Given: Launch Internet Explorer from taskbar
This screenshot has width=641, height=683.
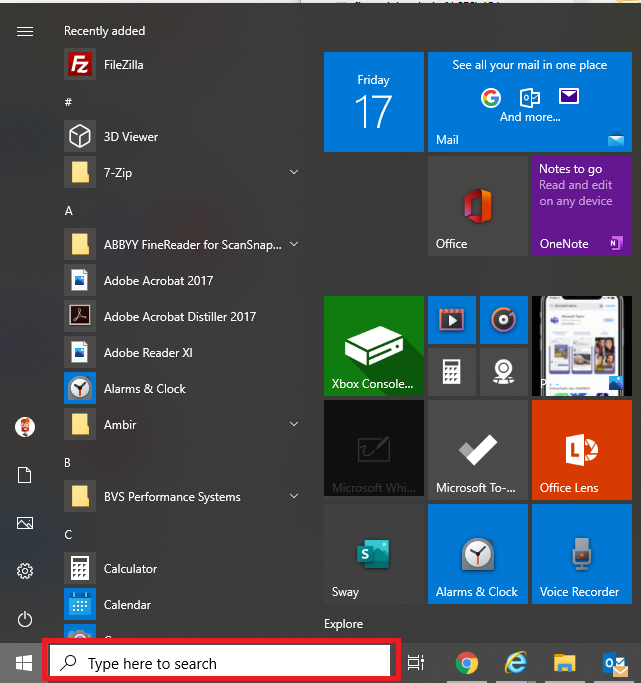Looking at the screenshot, I should click(x=516, y=663).
